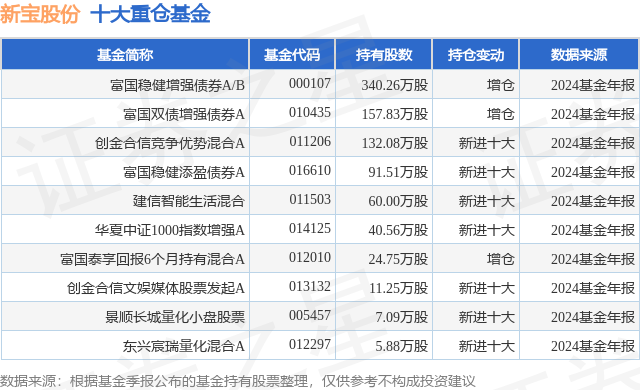
Task: Click 增仓 in the 010435 row
Action: pyautogui.click(x=500, y=114)
